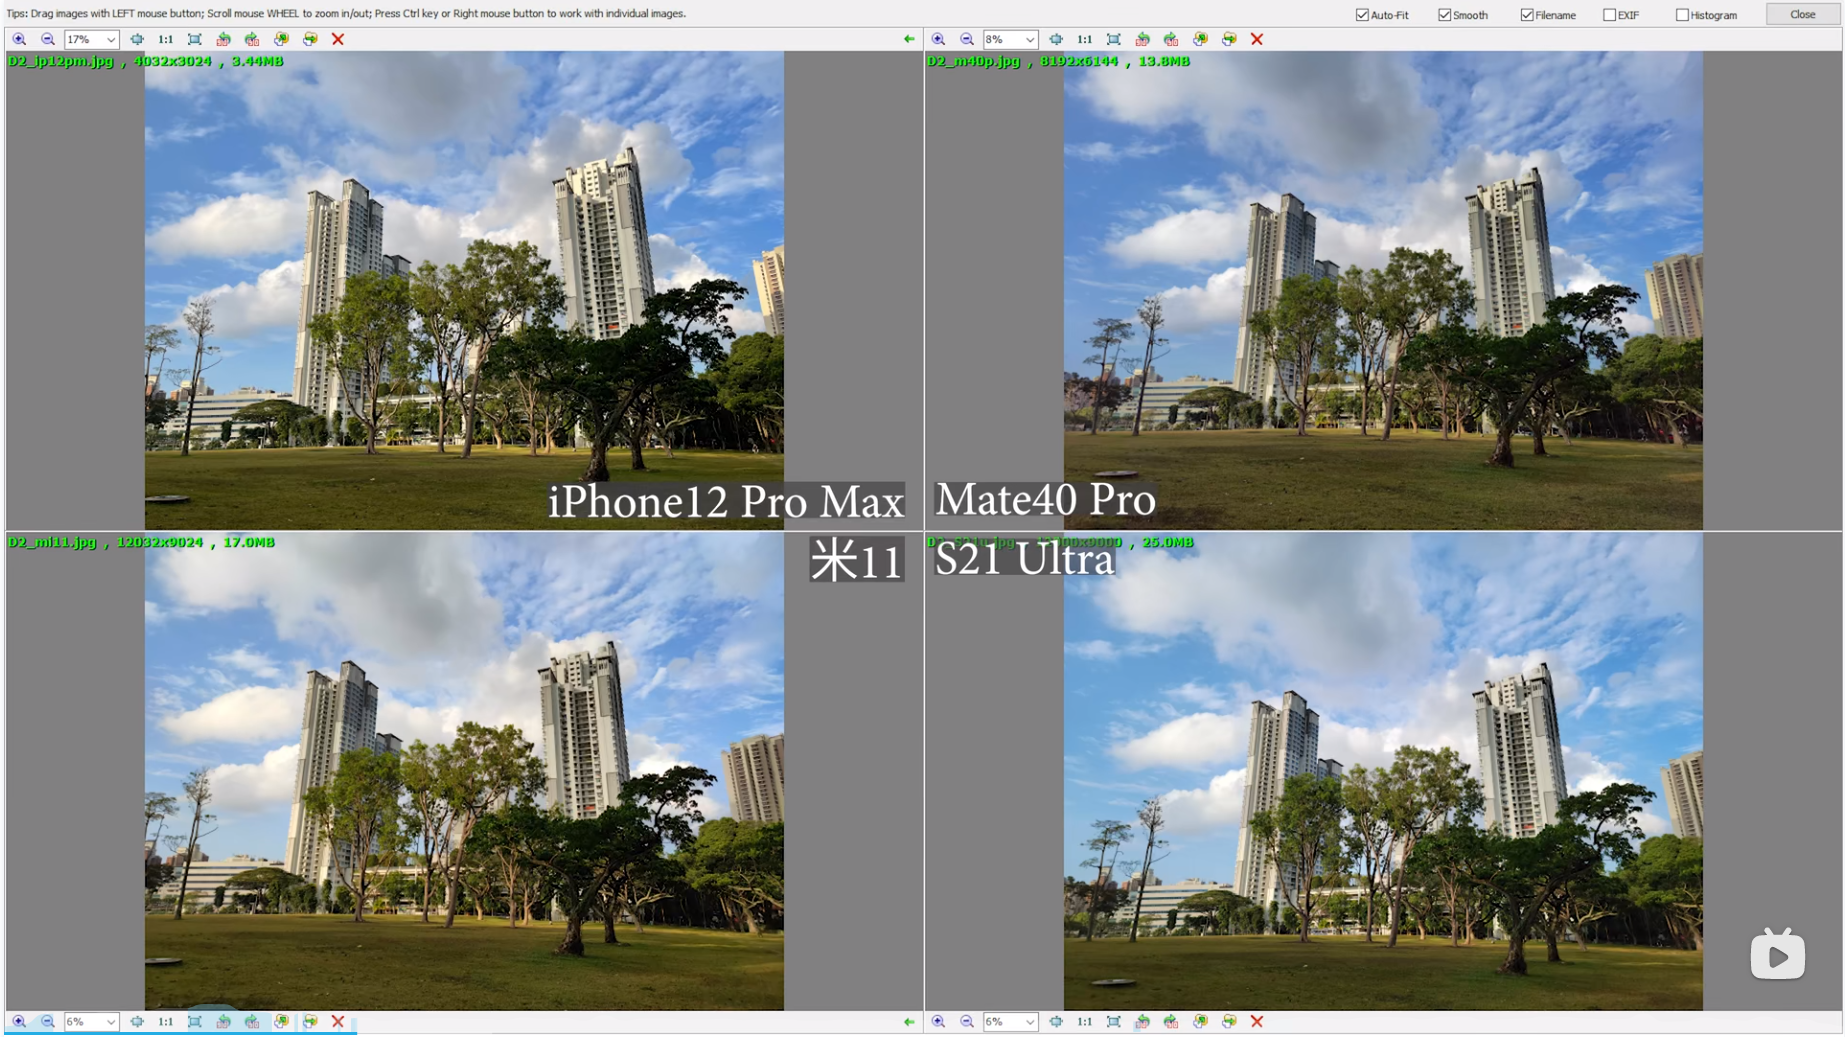Move the S21 Ultra image to a folder
The width and height of the screenshot is (1845, 1037).
click(x=1229, y=1021)
